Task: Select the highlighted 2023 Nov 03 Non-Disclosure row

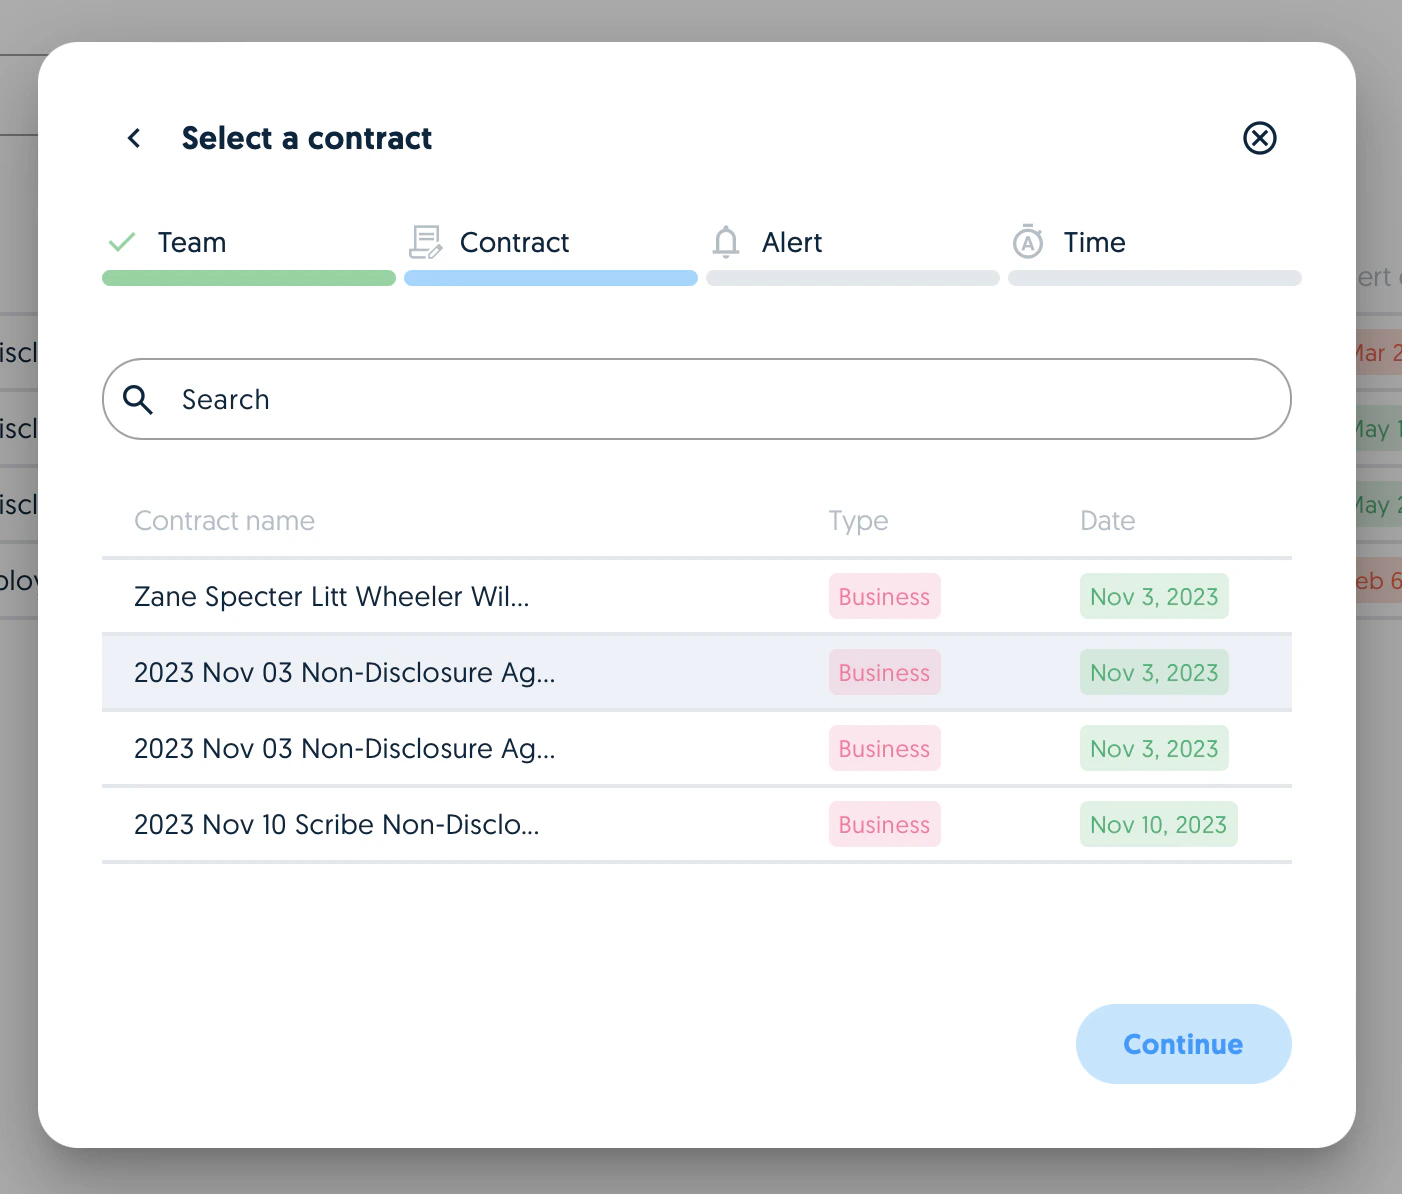Action: tap(697, 672)
